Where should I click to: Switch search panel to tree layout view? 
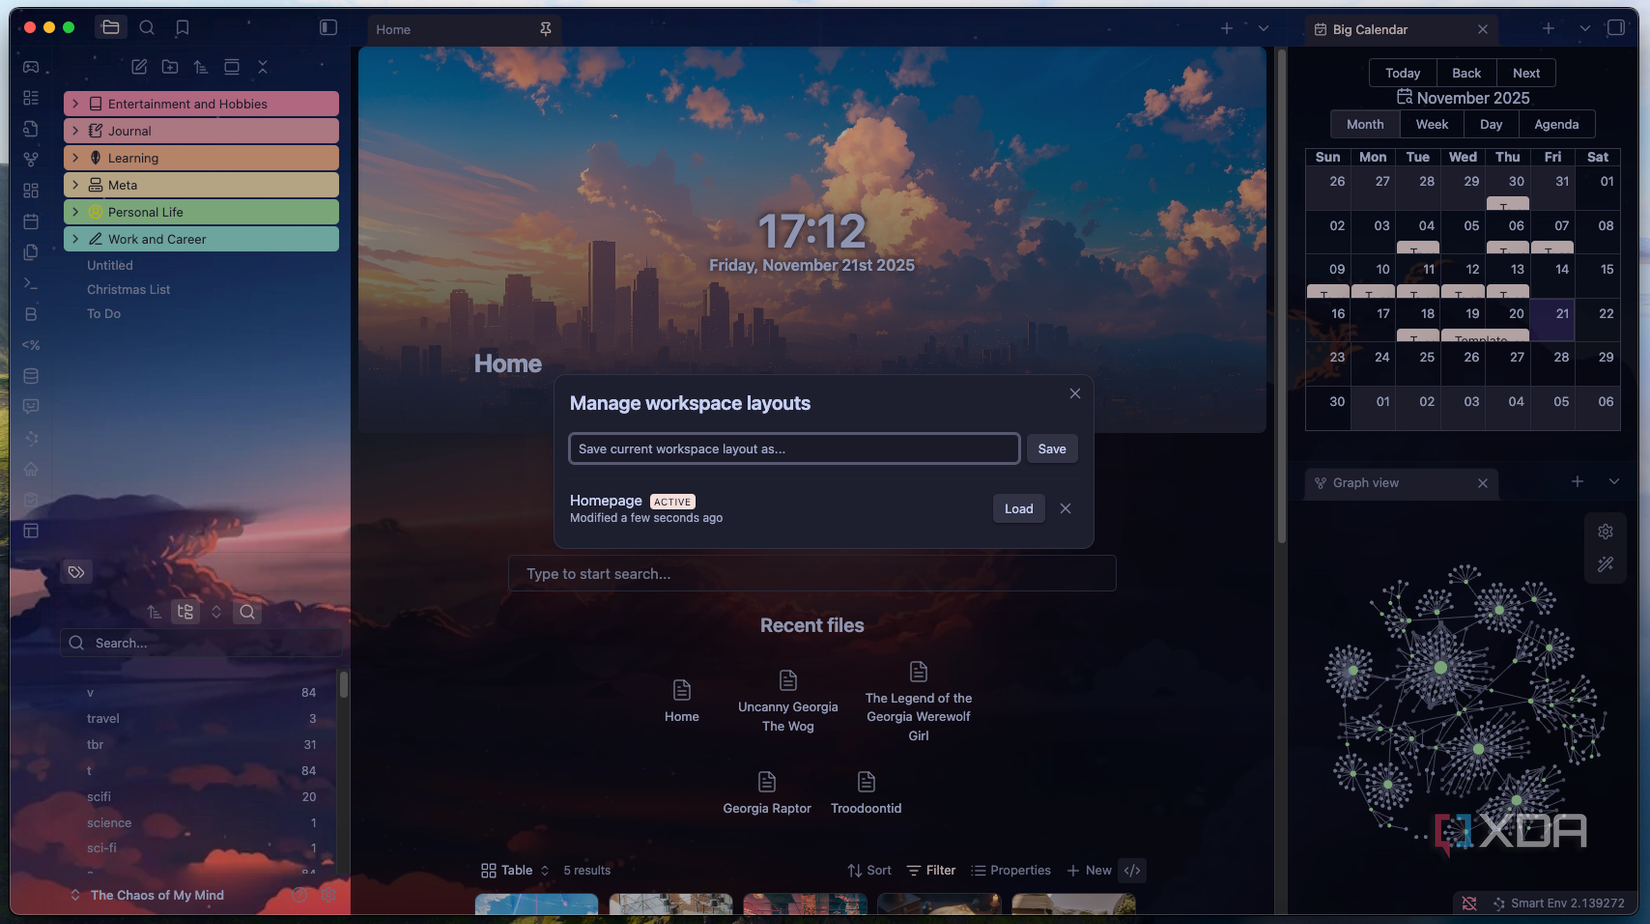pyautogui.click(x=185, y=611)
